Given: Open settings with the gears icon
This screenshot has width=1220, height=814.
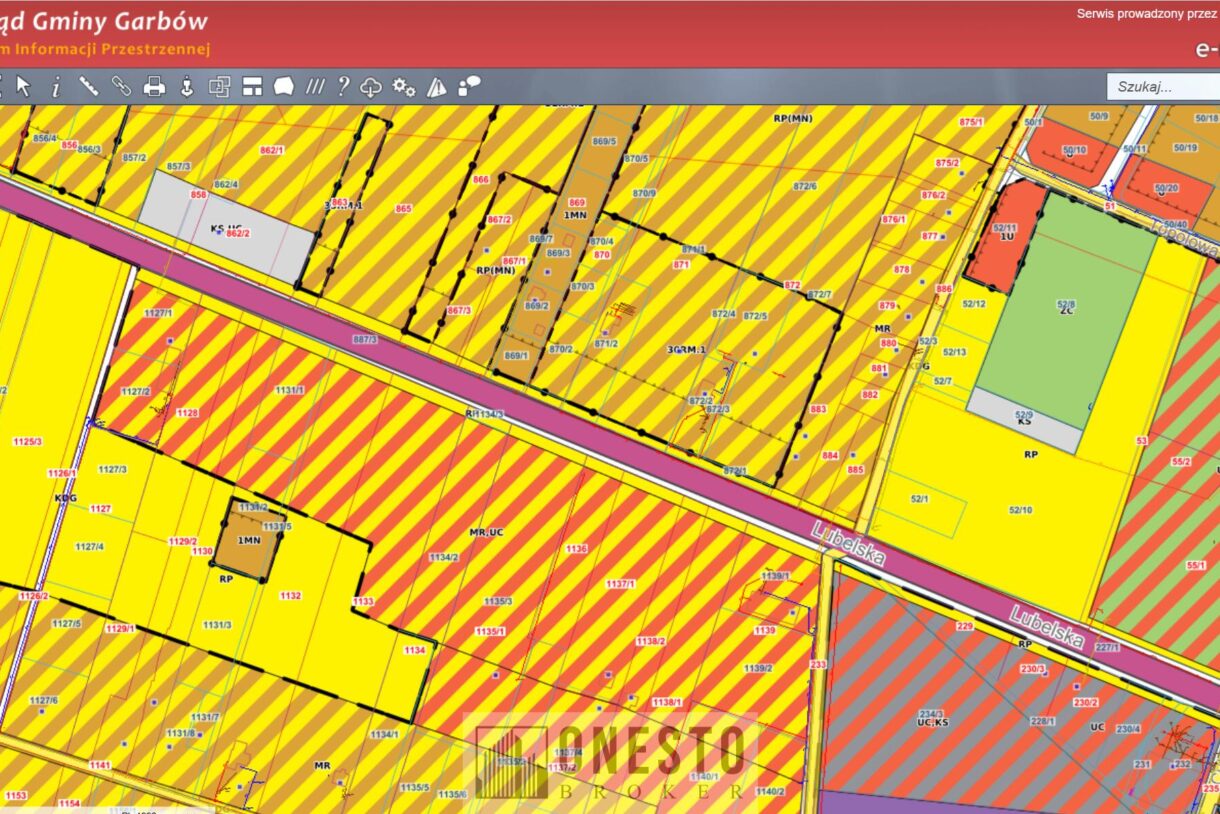Looking at the screenshot, I should click(404, 87).
